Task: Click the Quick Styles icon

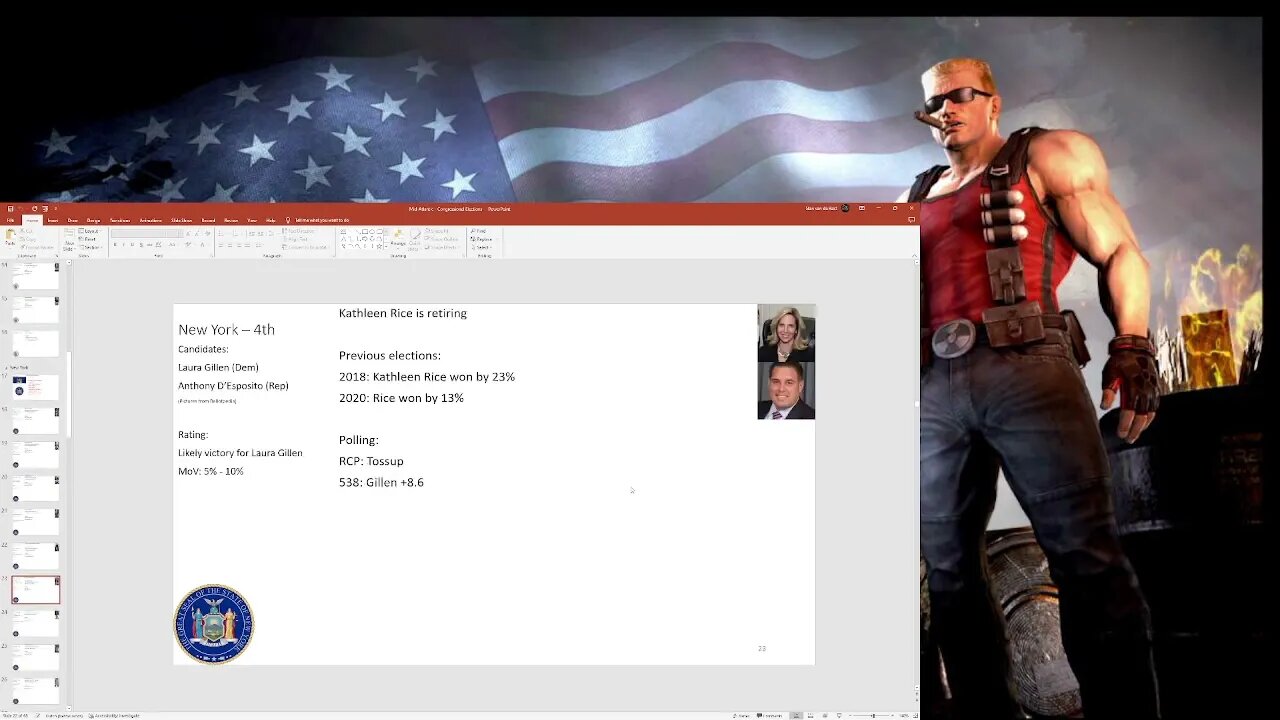Action: pos(414,234)
